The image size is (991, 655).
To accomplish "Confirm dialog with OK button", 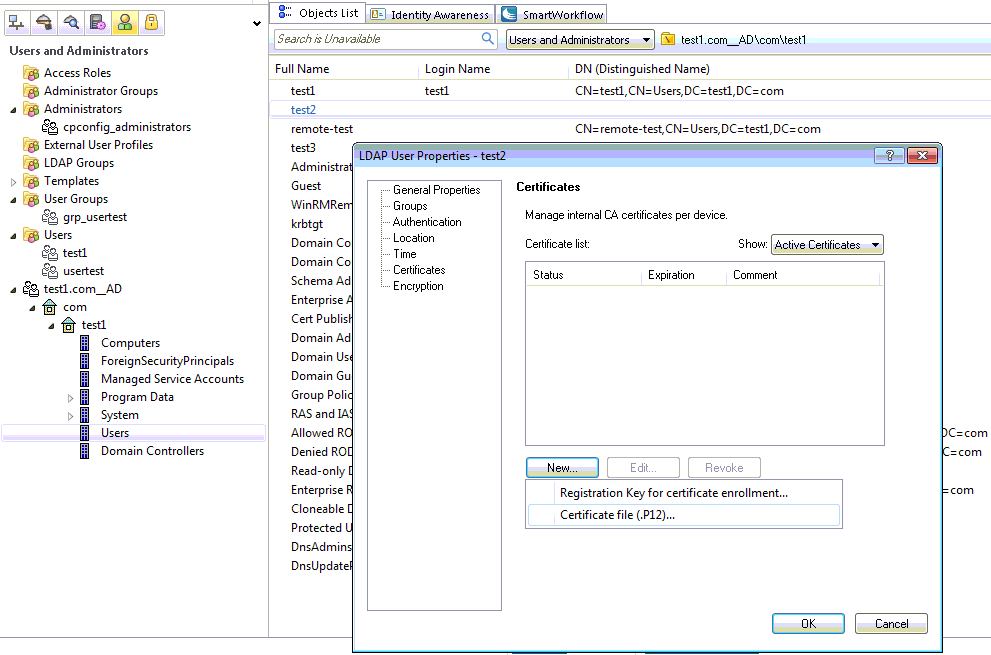I will click(808, 623).
